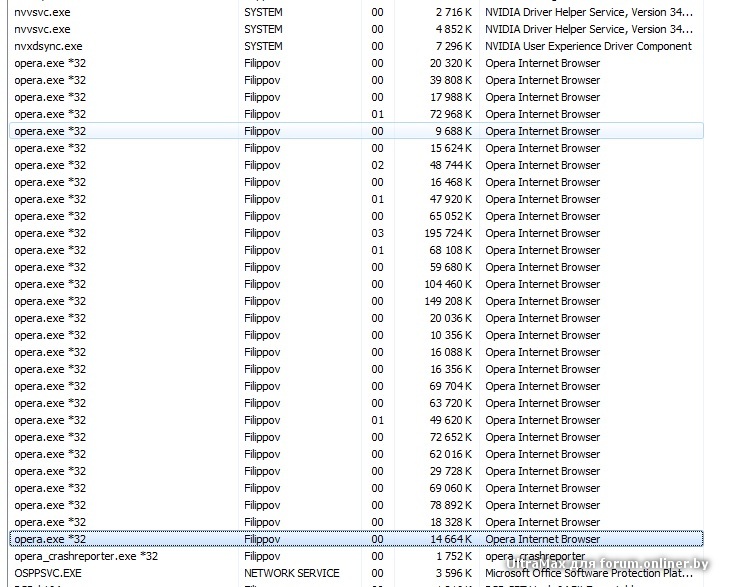The image size is (731, 587).
Task: Select the opera.exe process using 195 724 K
Action: [x=356, y=233]
